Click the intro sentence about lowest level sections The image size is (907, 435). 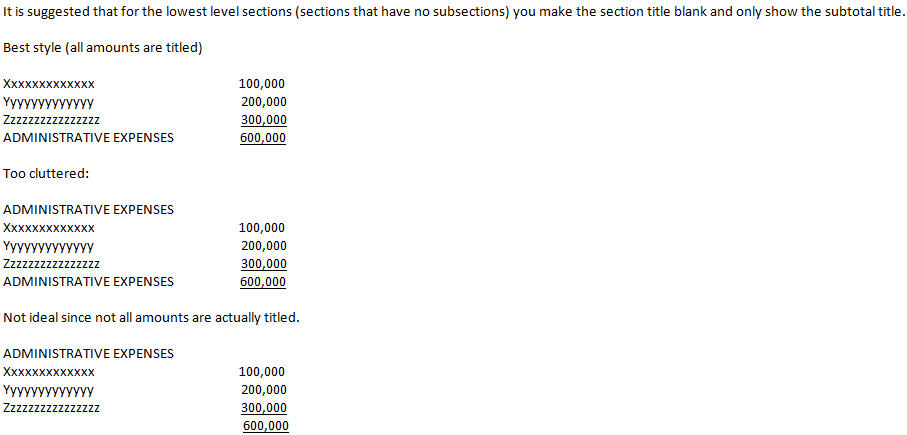tap(453, 12)
